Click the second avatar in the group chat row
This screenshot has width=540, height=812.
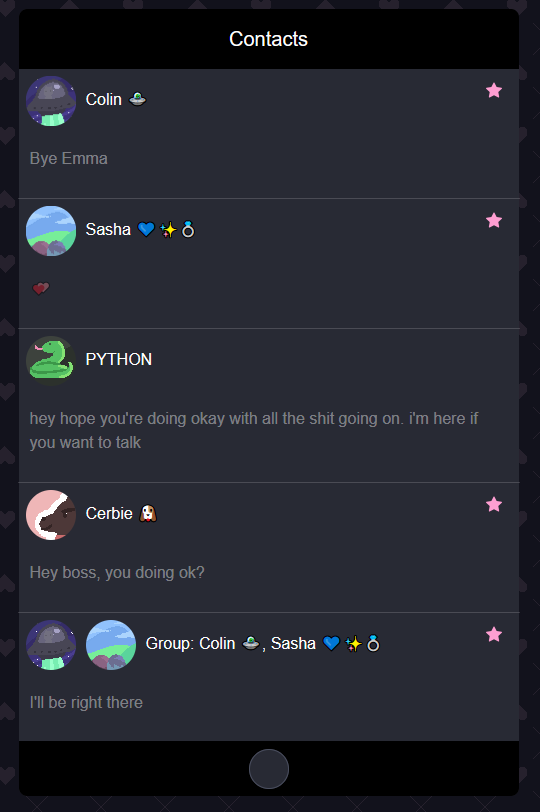pos(111,645)
